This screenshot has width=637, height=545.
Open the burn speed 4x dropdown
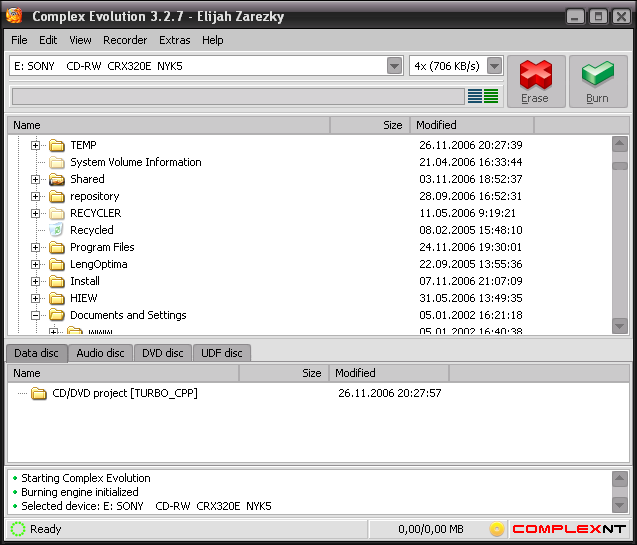click(494, 66)
